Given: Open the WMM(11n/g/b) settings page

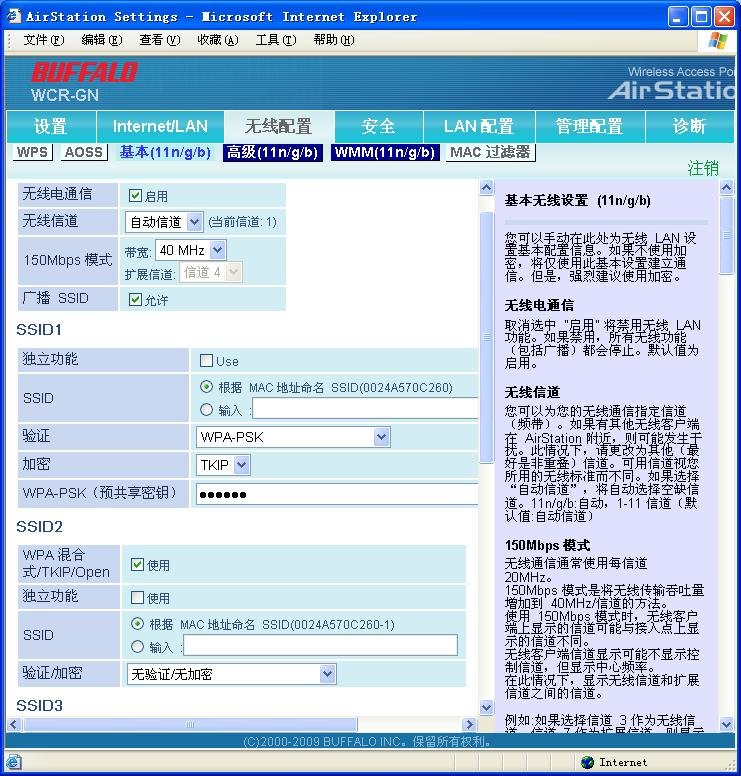Looking at the screenshot, I should coord(385,153).
